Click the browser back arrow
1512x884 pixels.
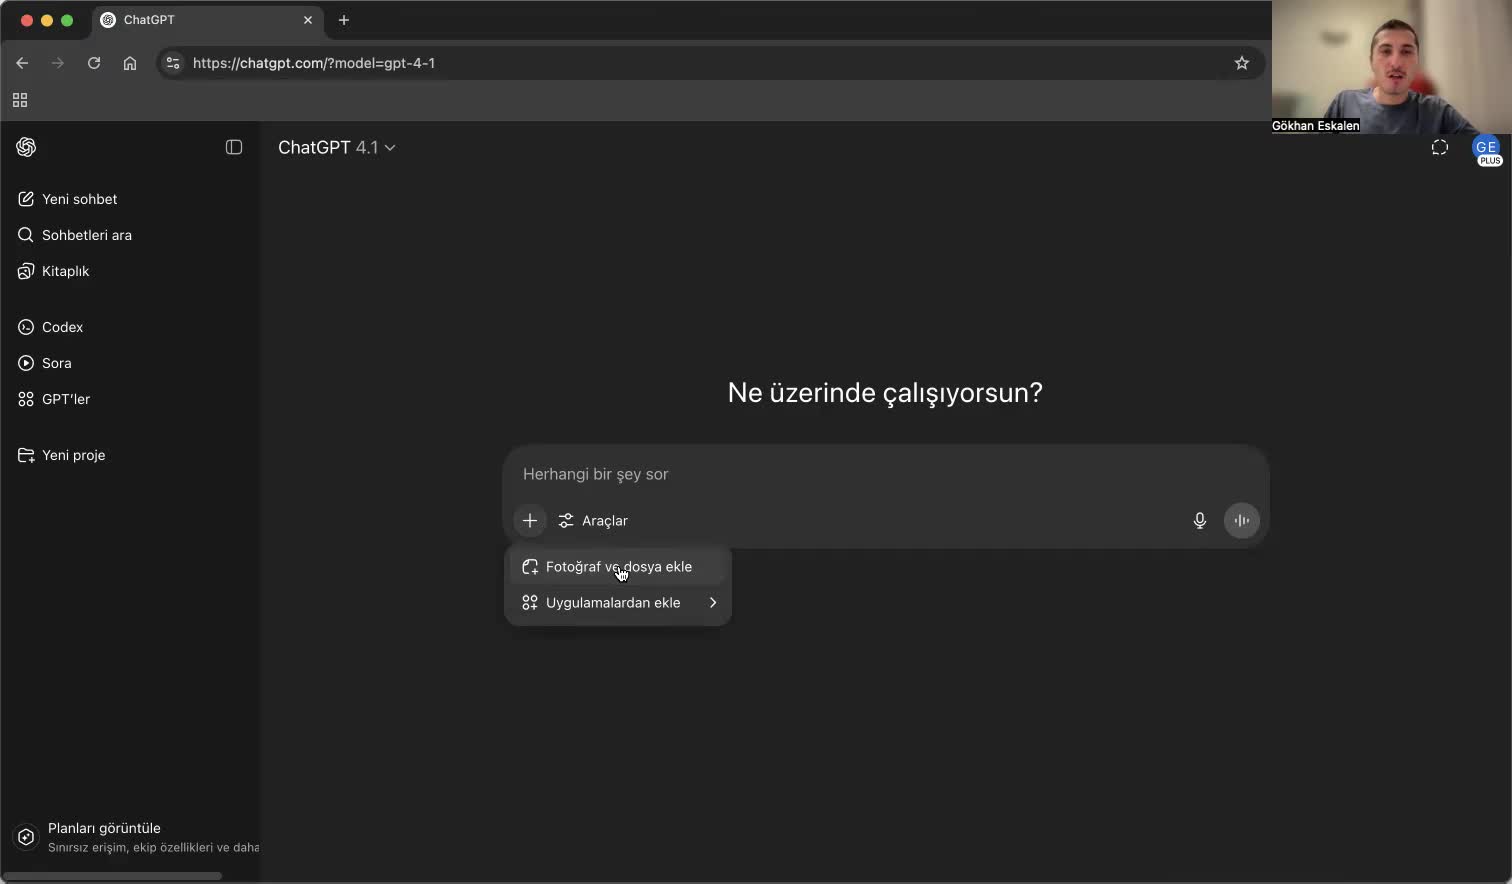tap(22, 63)
